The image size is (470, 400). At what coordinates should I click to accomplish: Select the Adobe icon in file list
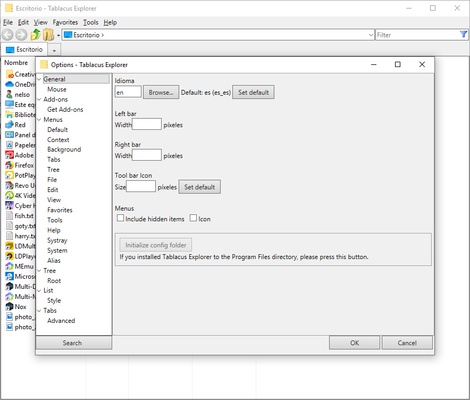click(9, 155)
